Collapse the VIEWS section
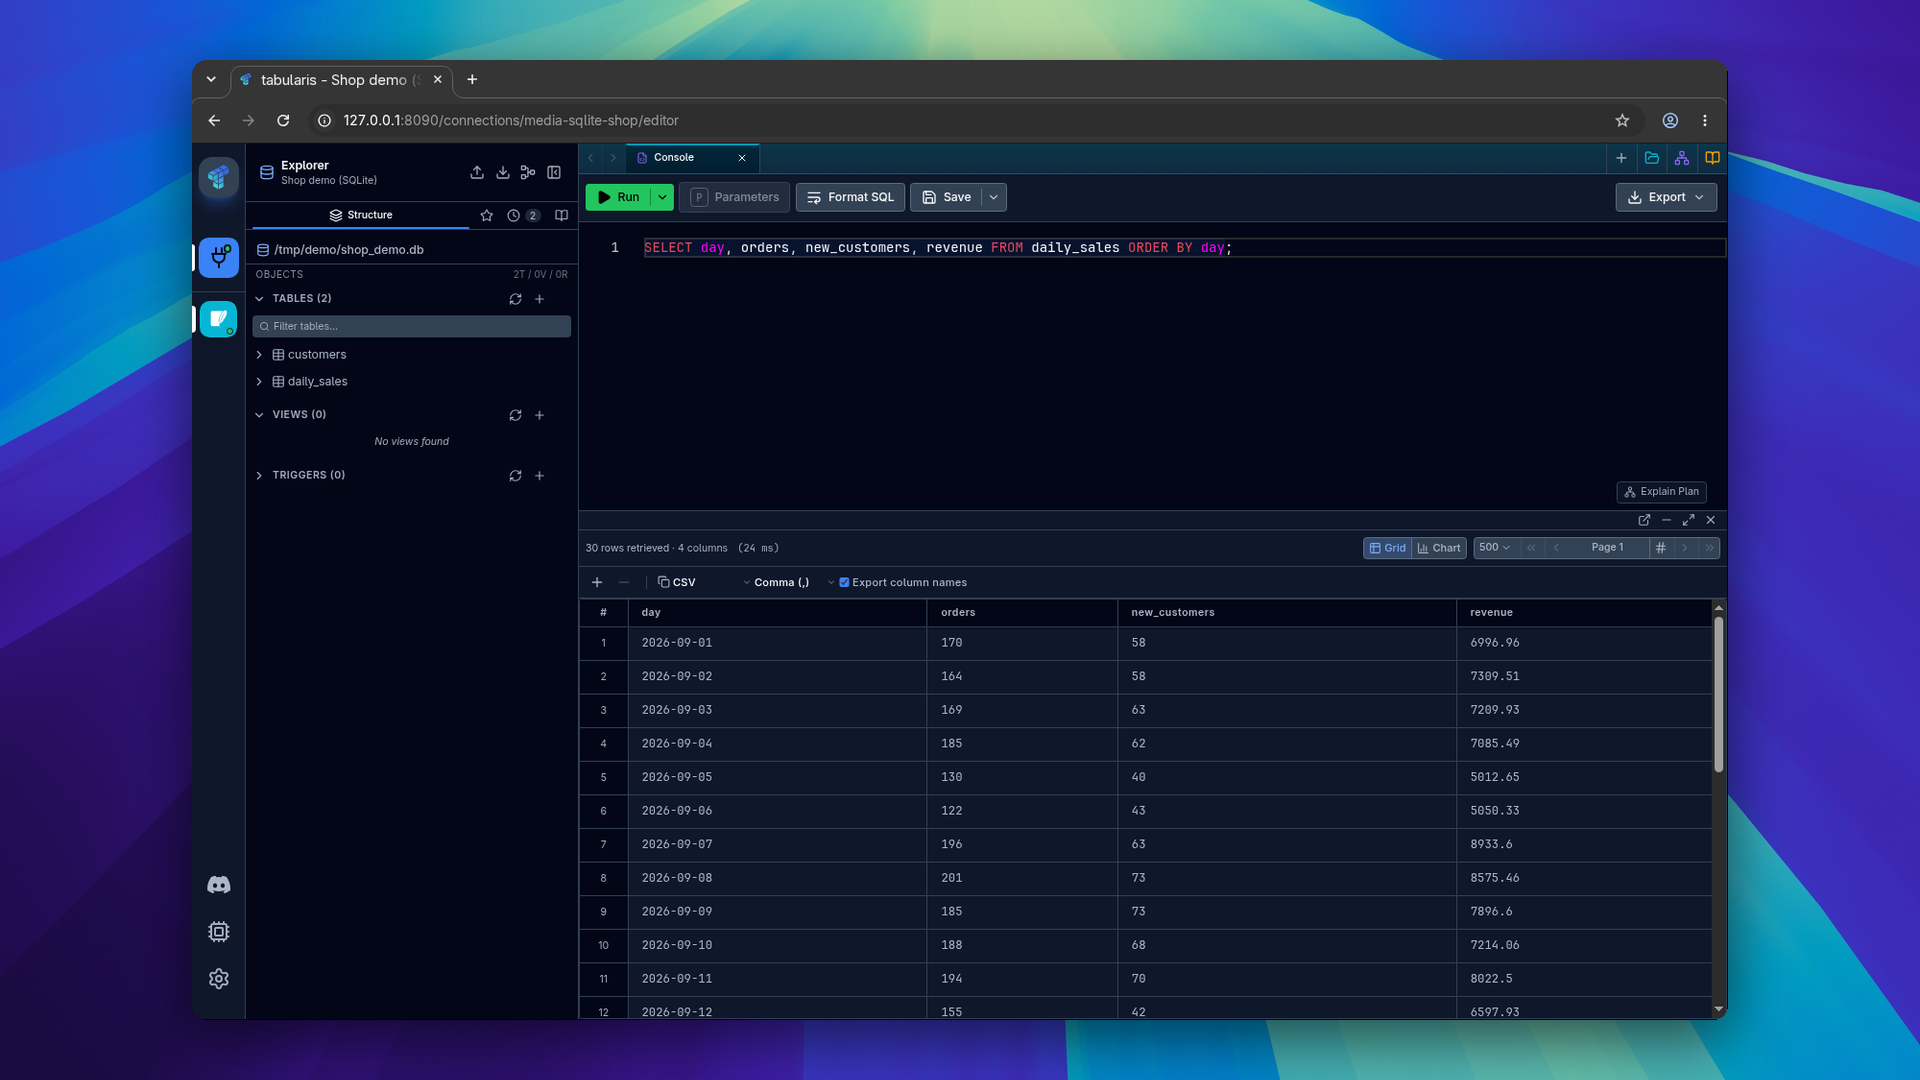This screenshot has height=1080, width=1920. click(259, 415)
